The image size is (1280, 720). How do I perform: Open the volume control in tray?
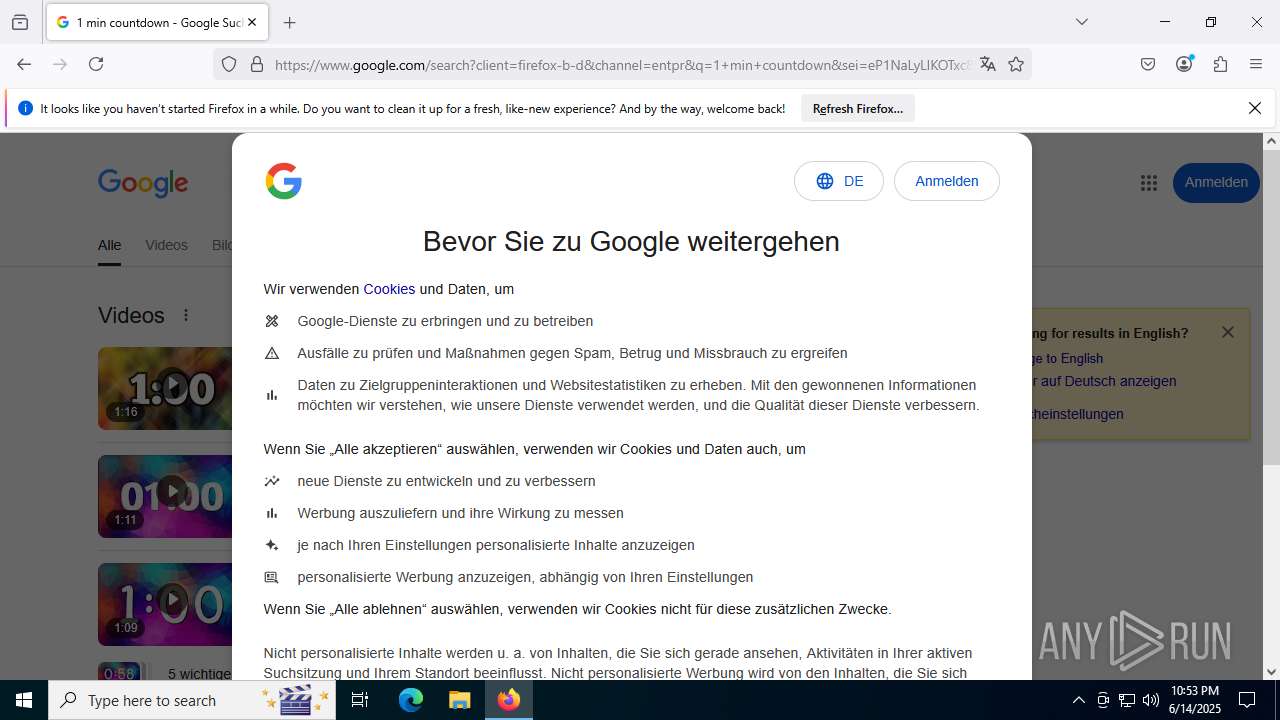(x=1151, y=700)
